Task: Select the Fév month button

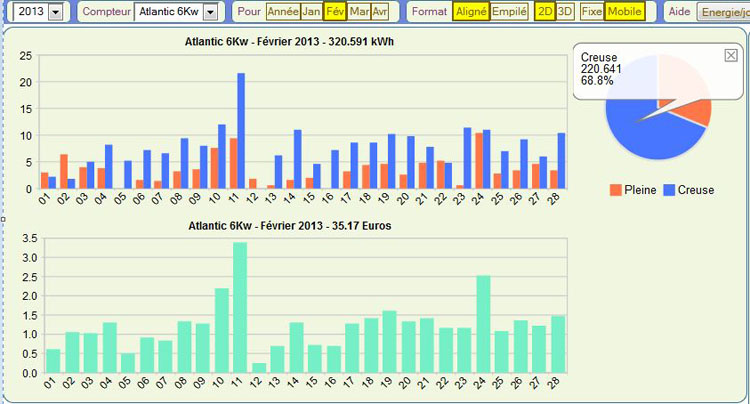Action: (x=335, y=12)
